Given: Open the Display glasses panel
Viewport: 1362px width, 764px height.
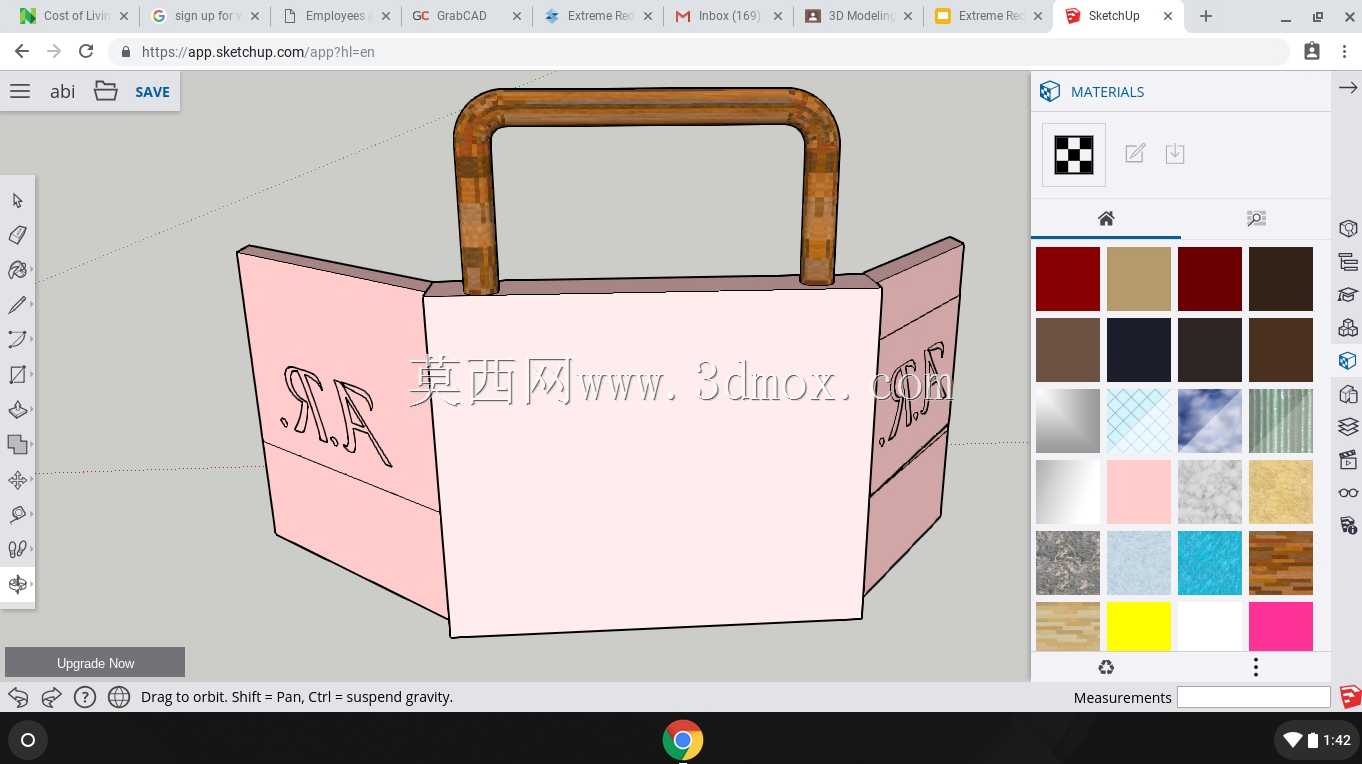Looking at the screenshot, I should (x=1348, y=493).
